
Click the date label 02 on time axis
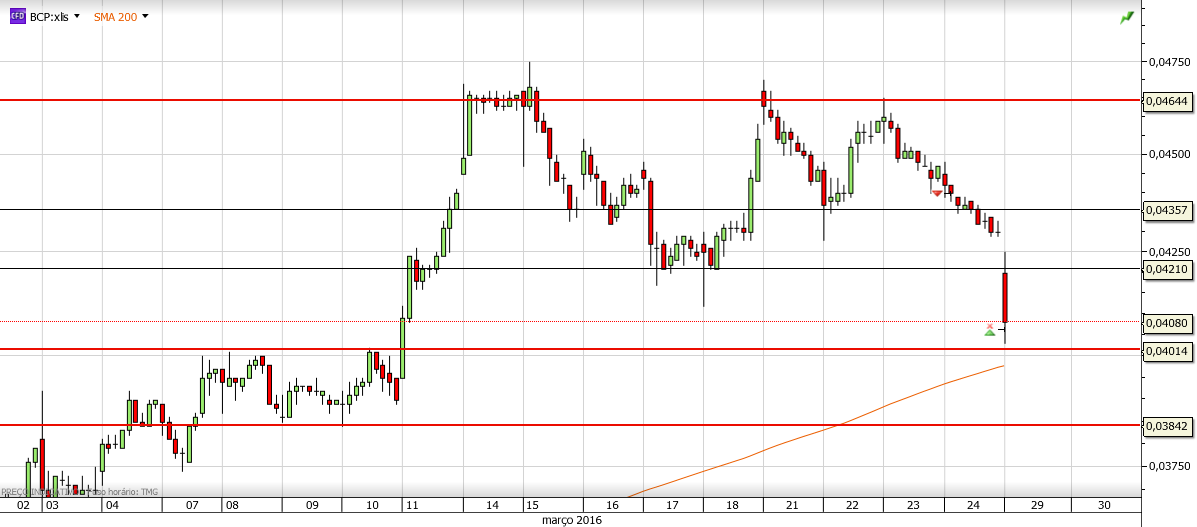coord(23,505)
